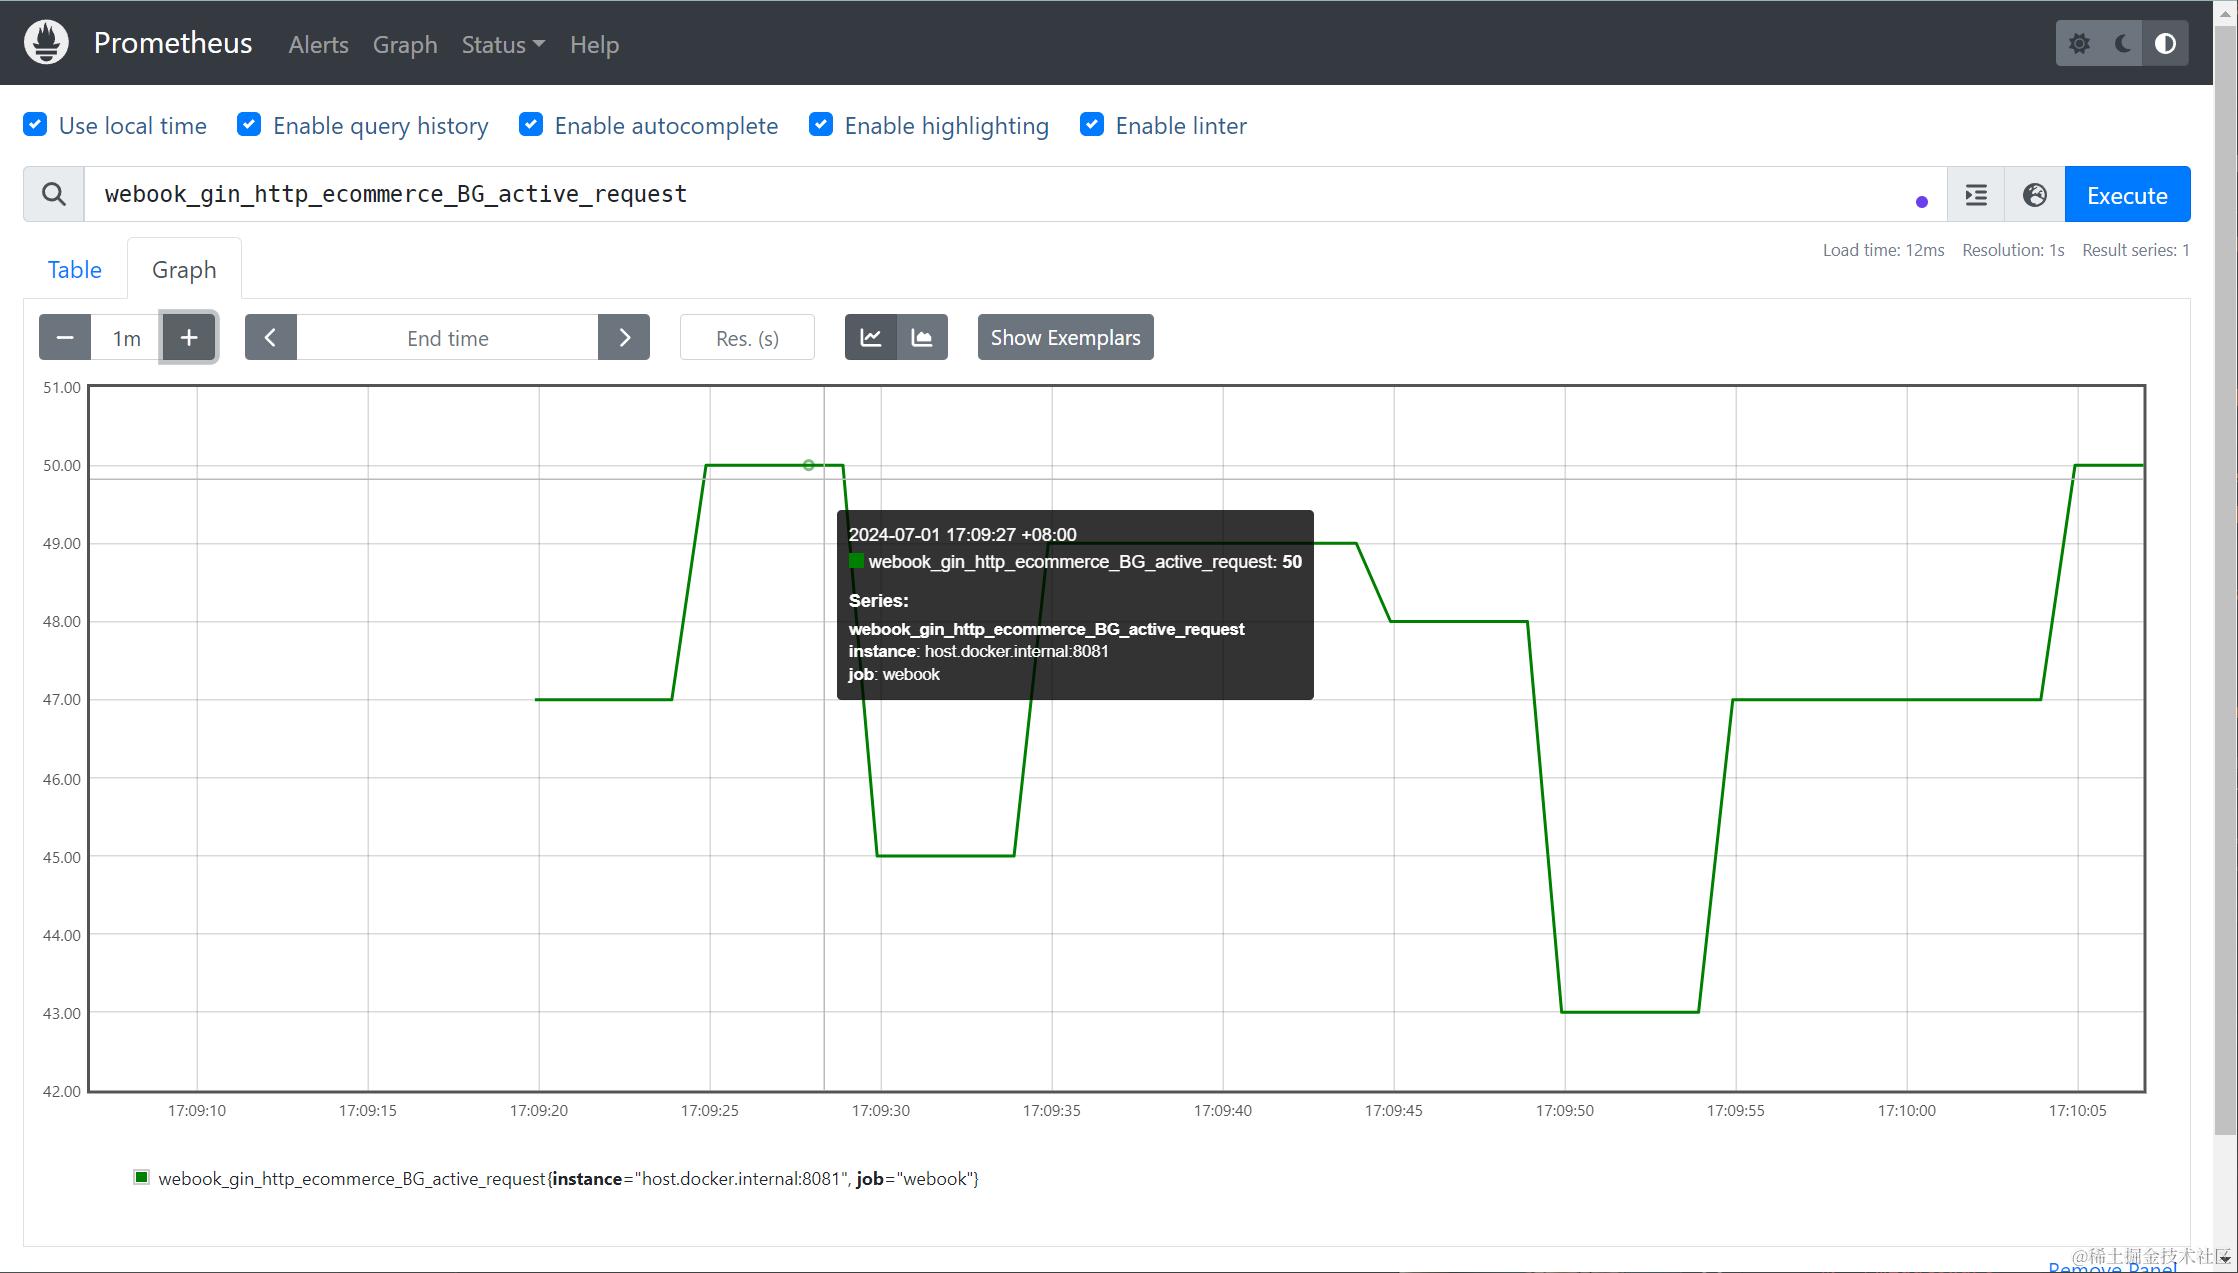Select browser-preferred theme contrast icon
The height and width of the screenshot is (1273, 2238).
pos(2165,44)
